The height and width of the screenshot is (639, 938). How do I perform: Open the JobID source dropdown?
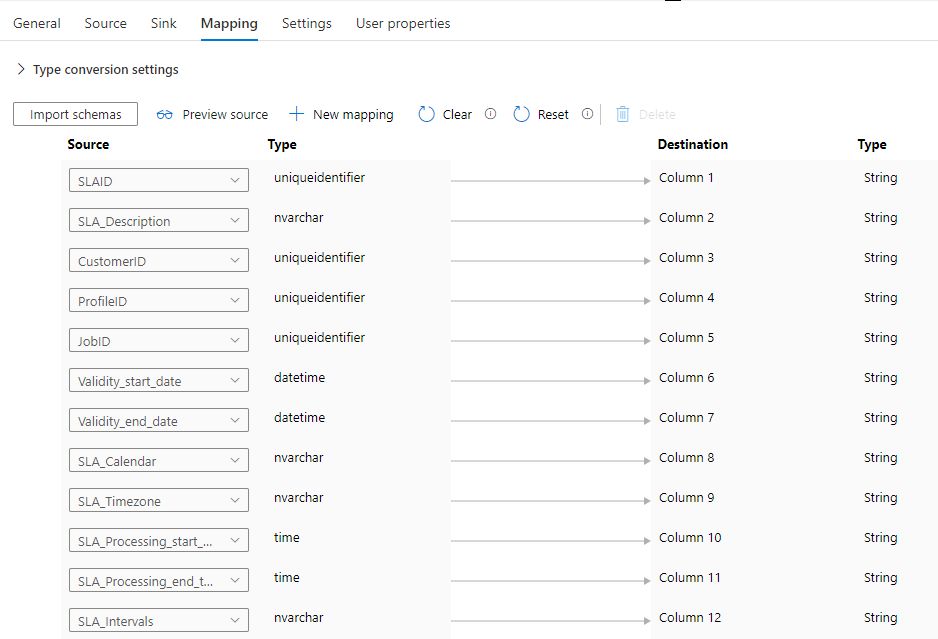pyautogui.click(x=159, y=340)
